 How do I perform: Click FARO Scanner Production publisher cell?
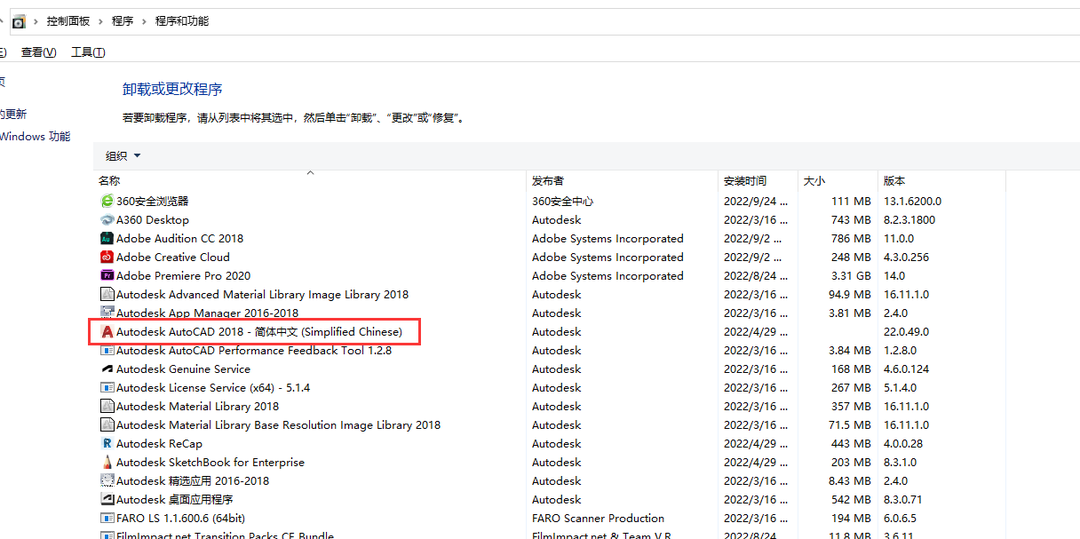[x=598, y=518]
